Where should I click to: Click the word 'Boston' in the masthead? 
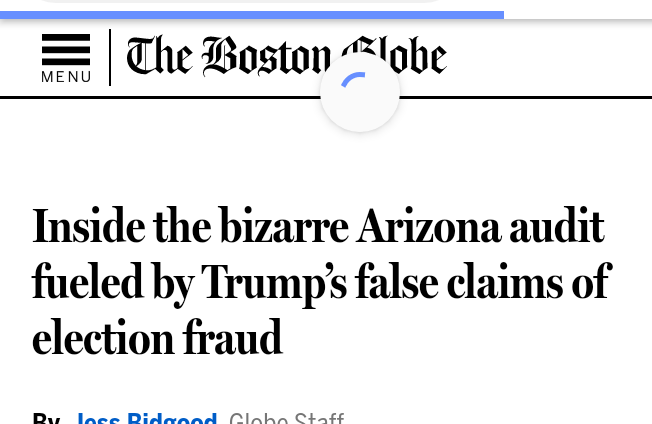(266, 56)
